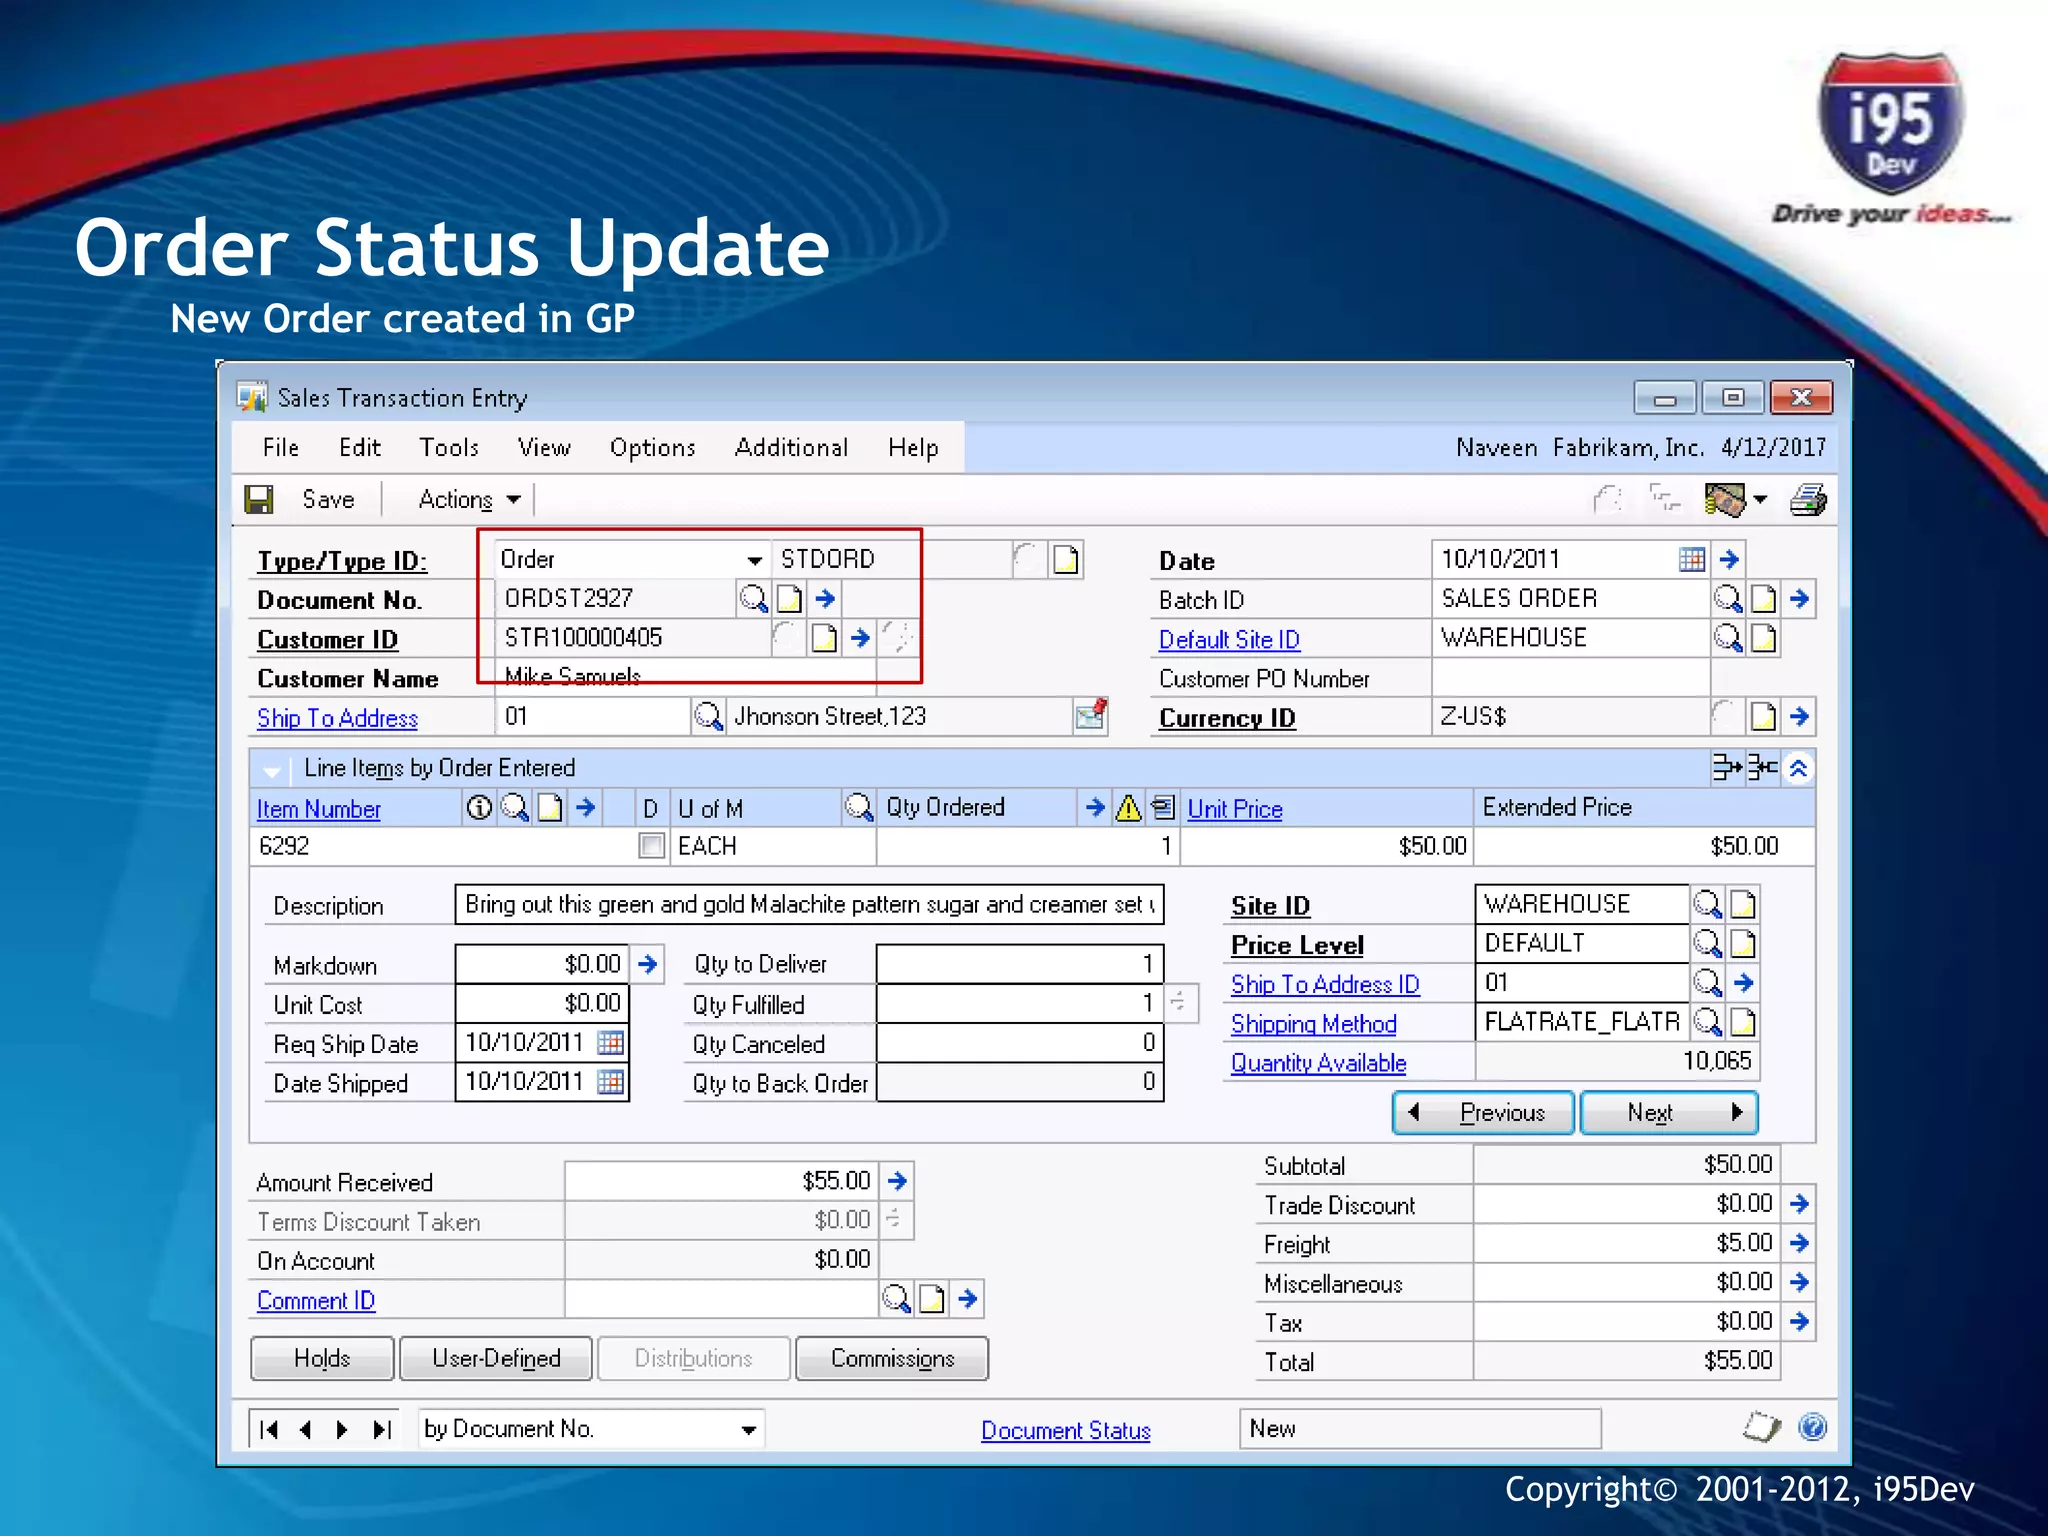
Task: Click the Next button
Action: (x=1669, y=1112)
